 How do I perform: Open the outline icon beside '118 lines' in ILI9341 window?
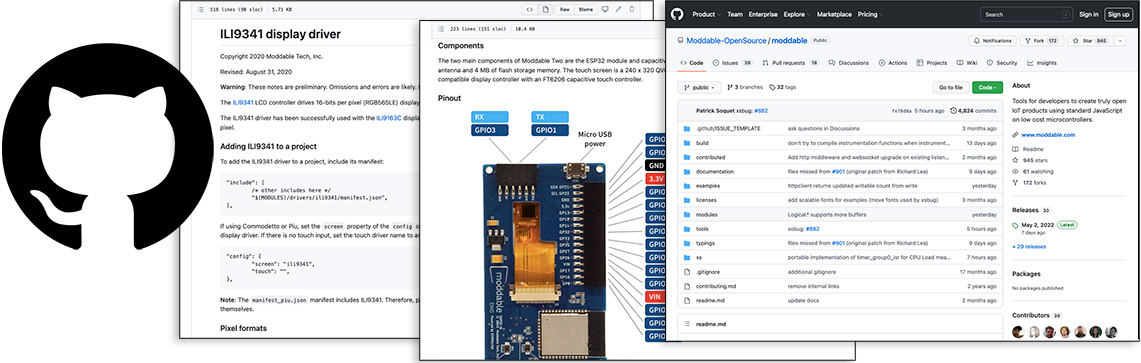(x=201, y=9)
